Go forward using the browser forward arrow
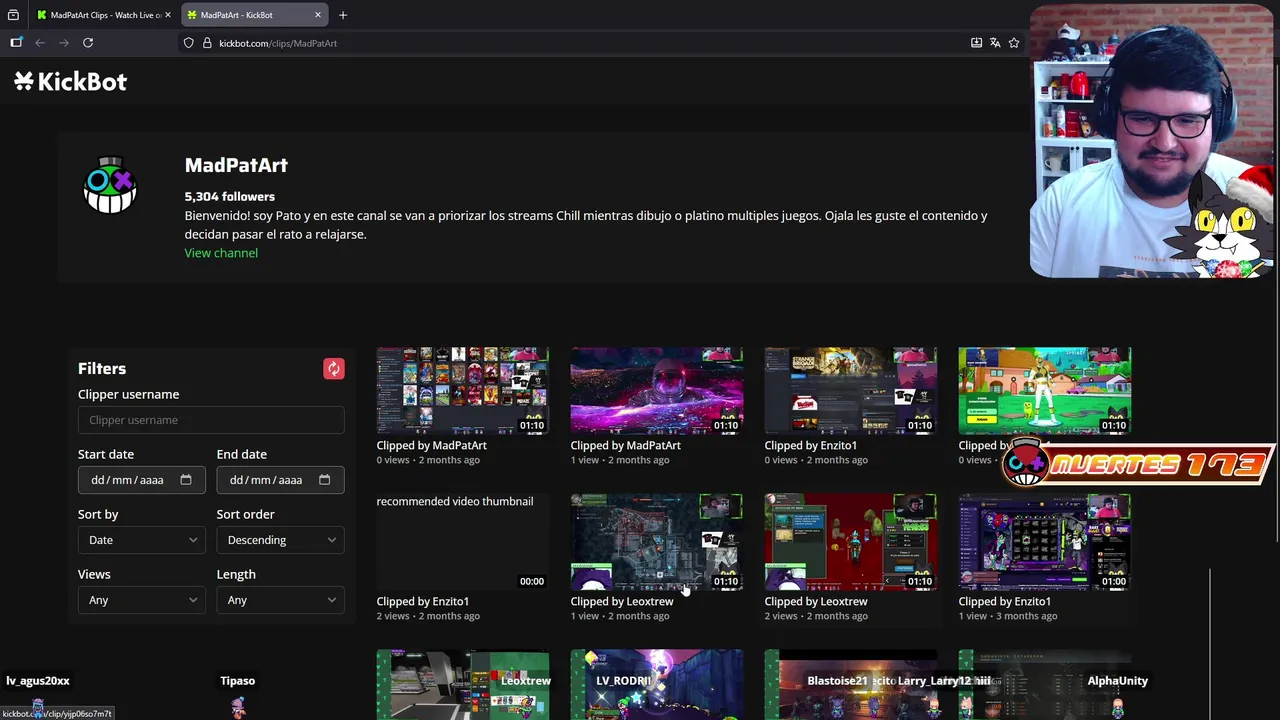Viewport: 1280px width, 720px height. (x=64, y=43)
